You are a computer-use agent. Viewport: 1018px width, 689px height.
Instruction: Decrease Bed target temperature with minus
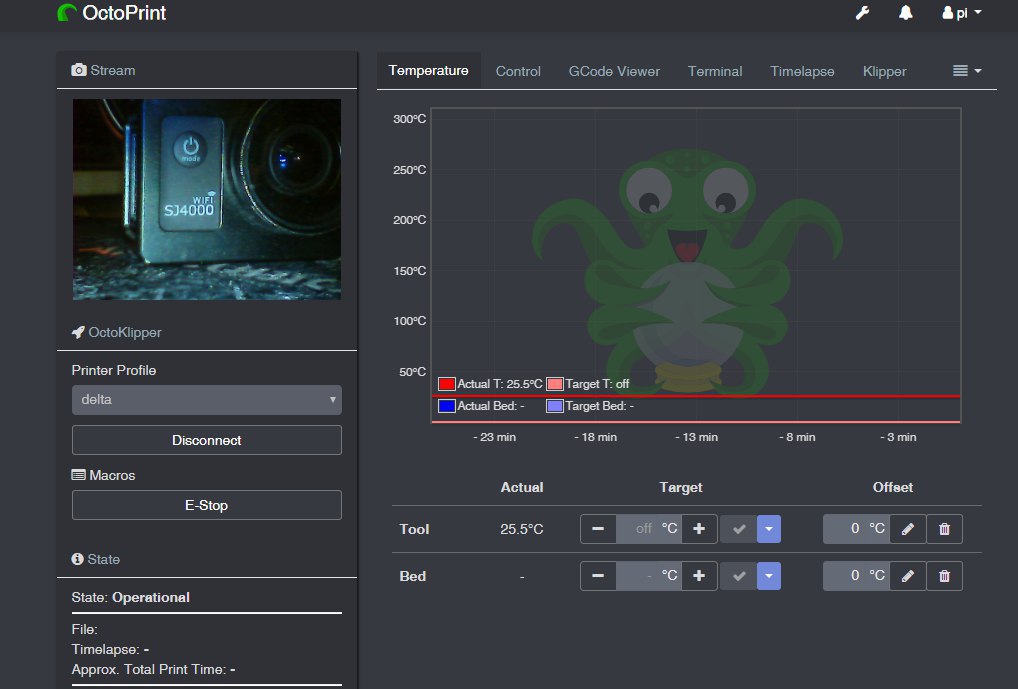click(598, 576)
